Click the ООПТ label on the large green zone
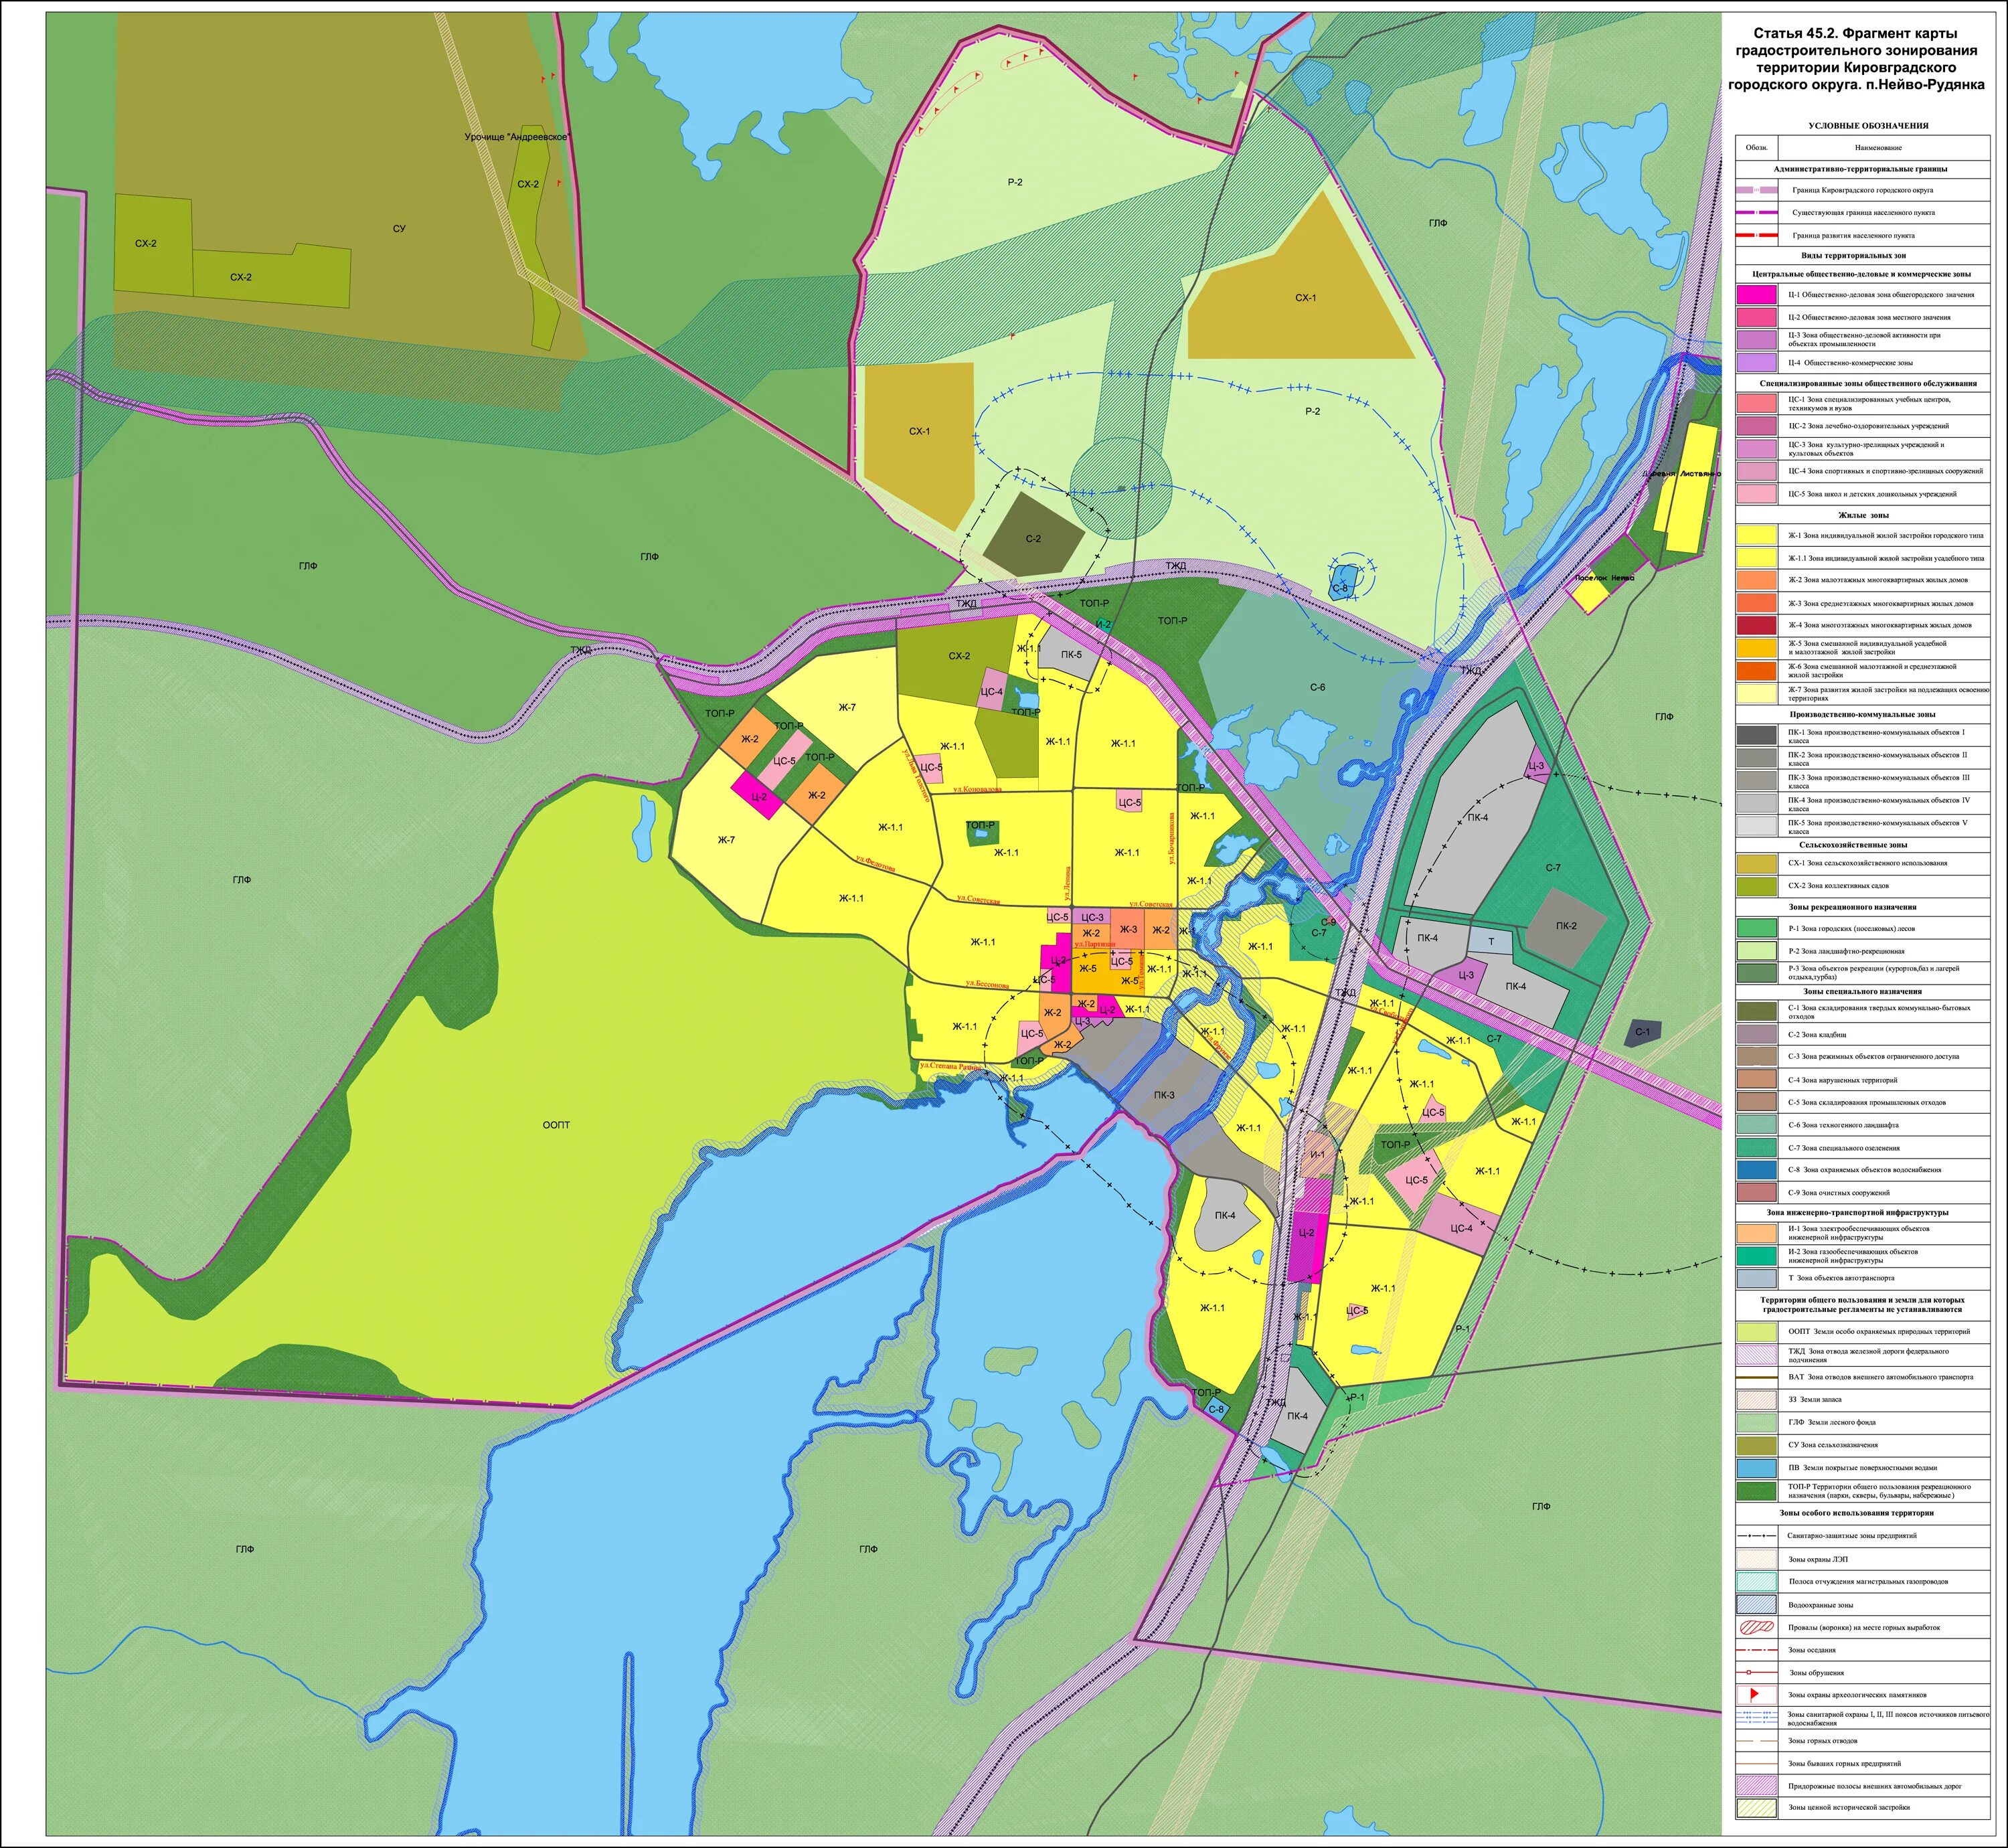The image size is (2008, 1848). [x=556, y=1125]
